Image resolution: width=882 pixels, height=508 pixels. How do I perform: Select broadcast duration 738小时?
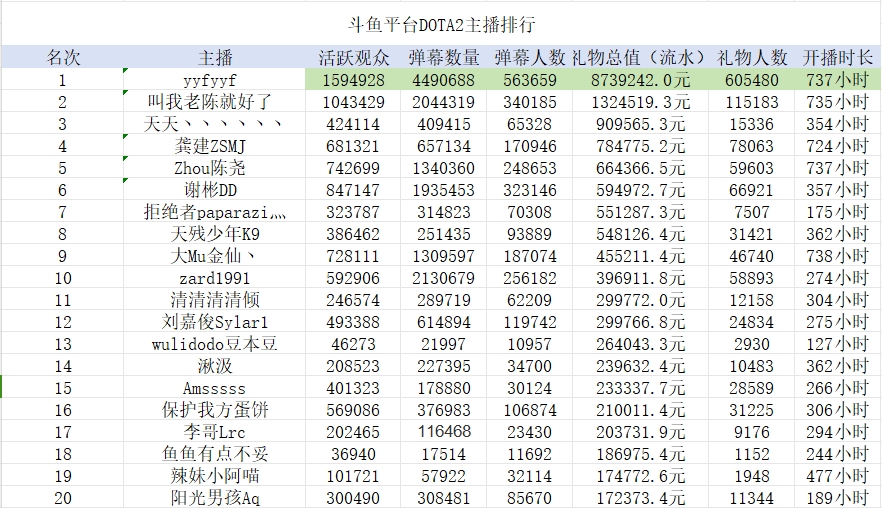pos(838,256)
